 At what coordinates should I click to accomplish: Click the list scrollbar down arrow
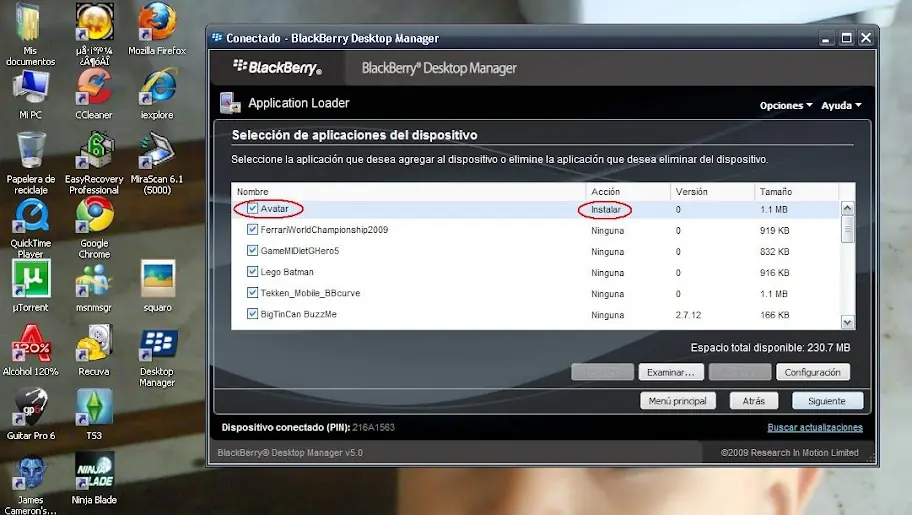pos(847,322)
